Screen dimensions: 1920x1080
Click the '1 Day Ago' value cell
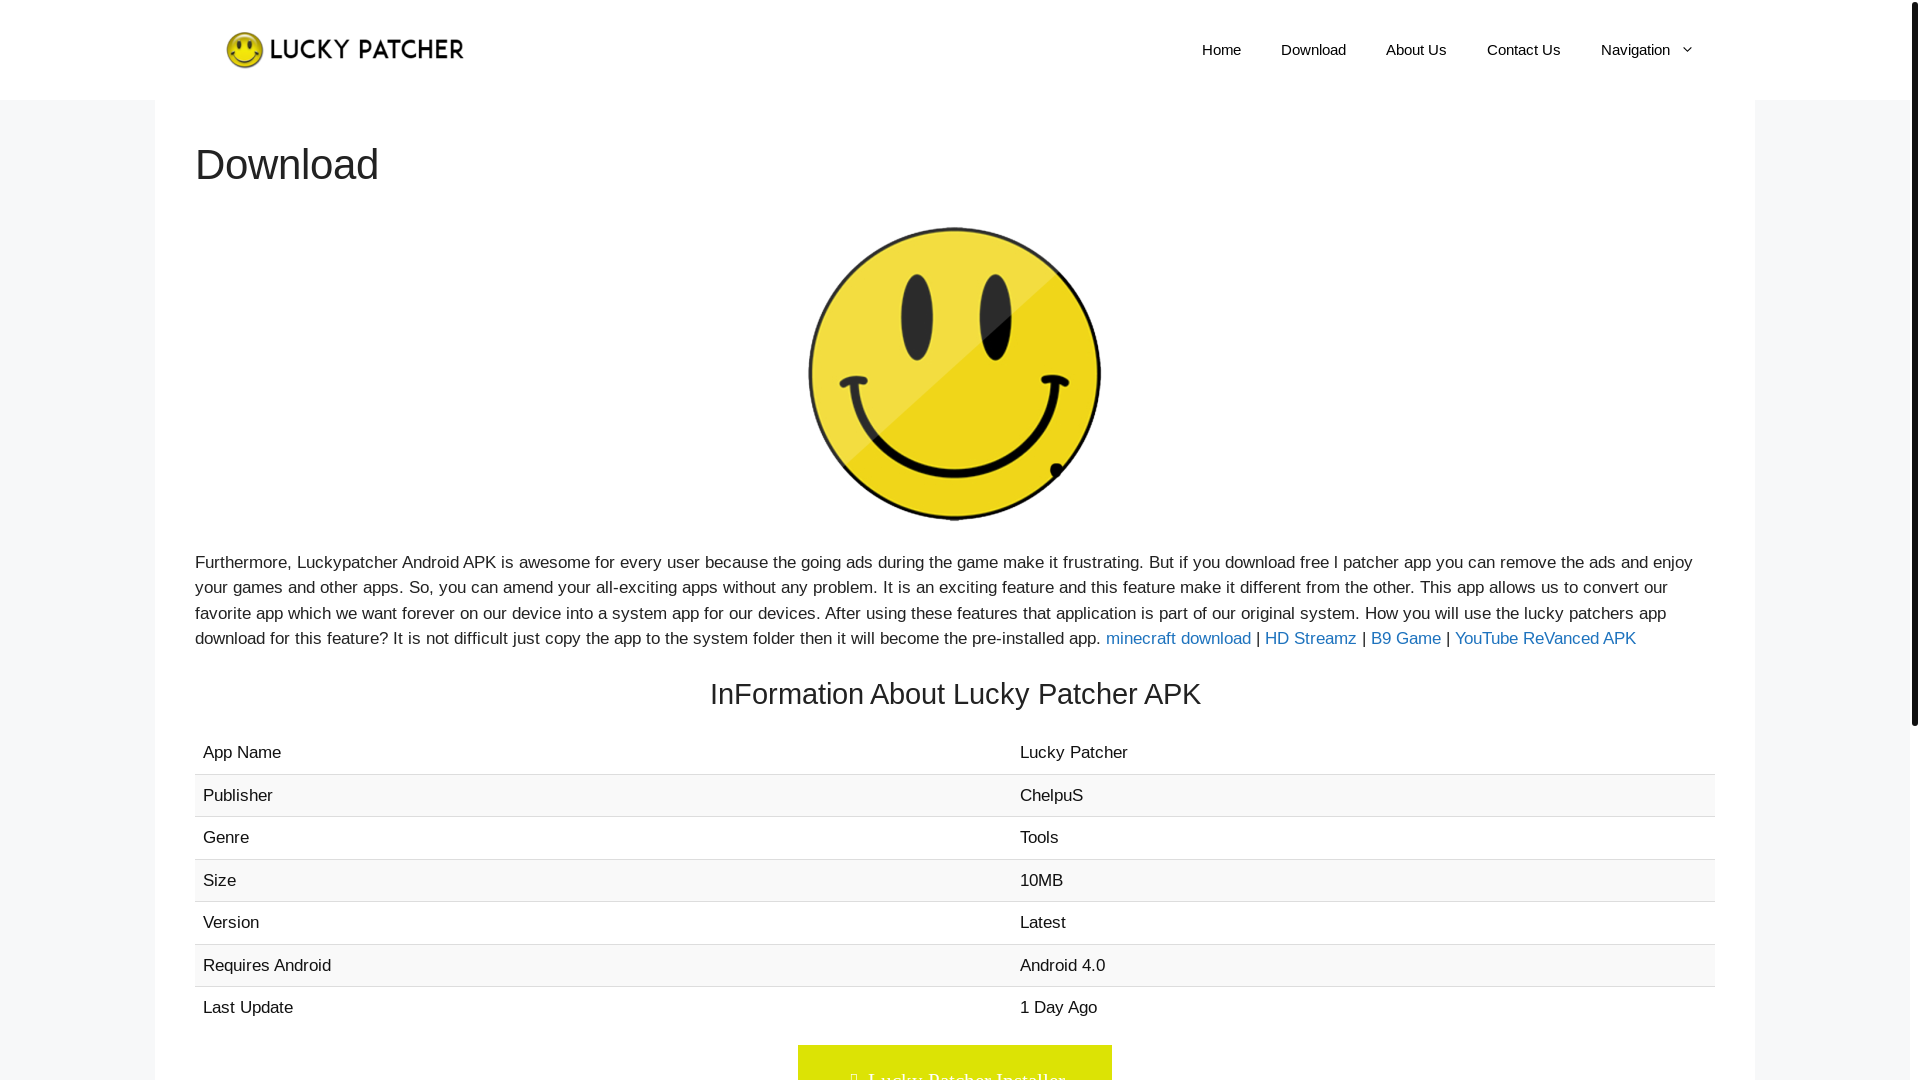1363,1008
